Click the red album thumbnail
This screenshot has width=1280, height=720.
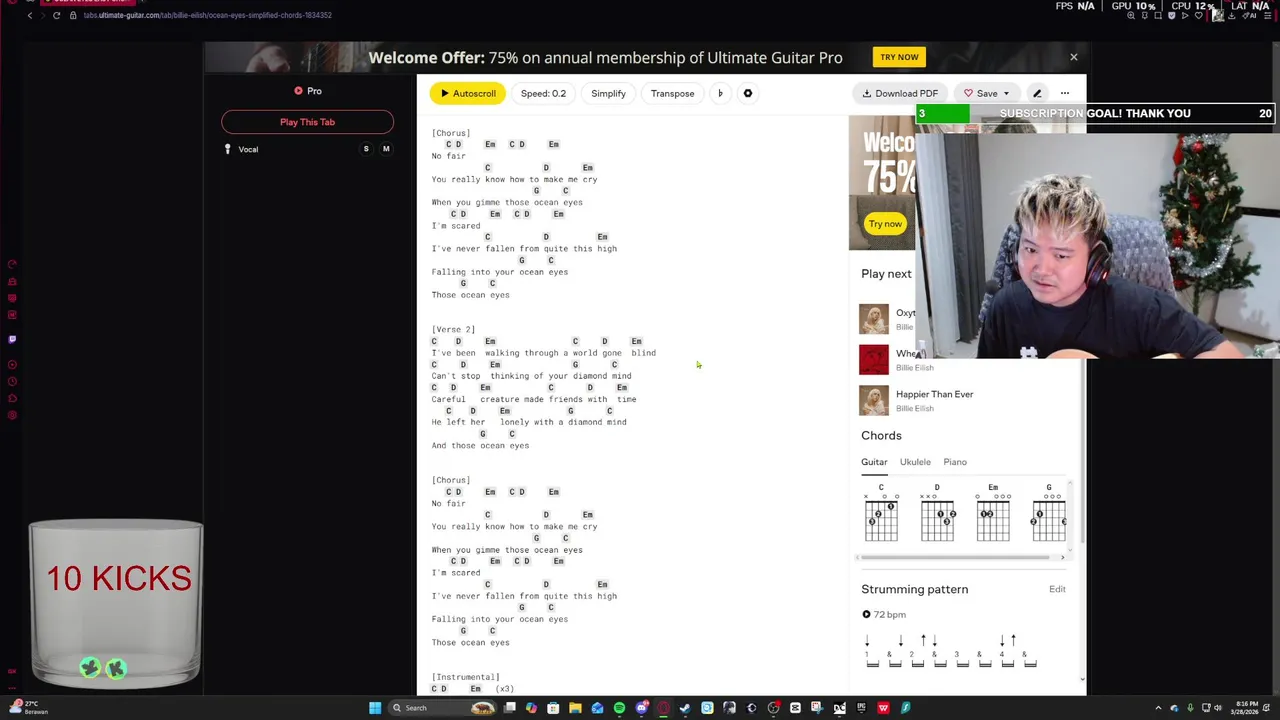(x=874, y=359)
